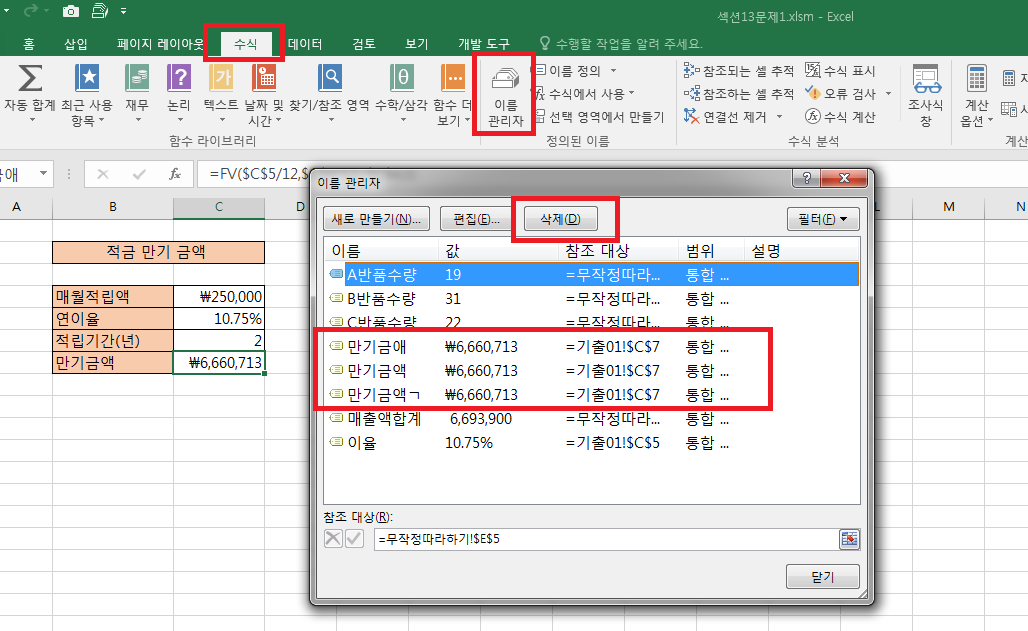1028x631 pixels.
Task: Switch to the 데이터 ribbon tab
Action: coord(305,44)
